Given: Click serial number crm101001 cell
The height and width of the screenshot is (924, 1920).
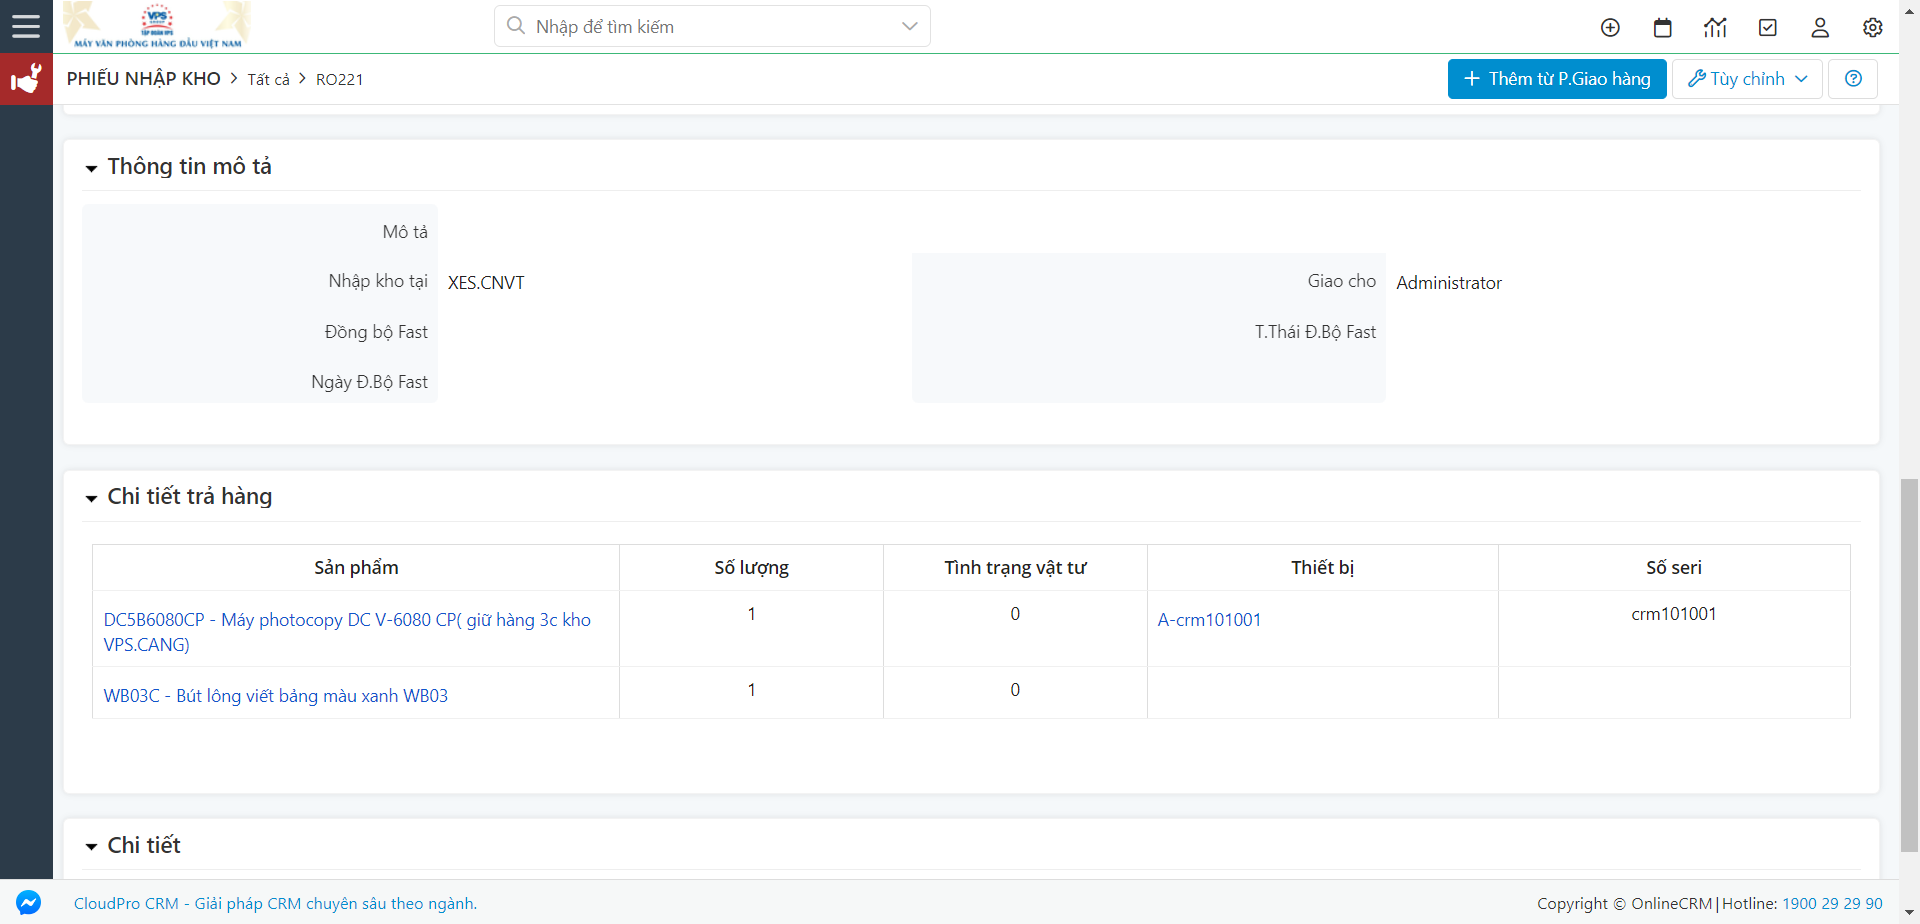Looking at the screenshot, I should (x=1674, y=614).
